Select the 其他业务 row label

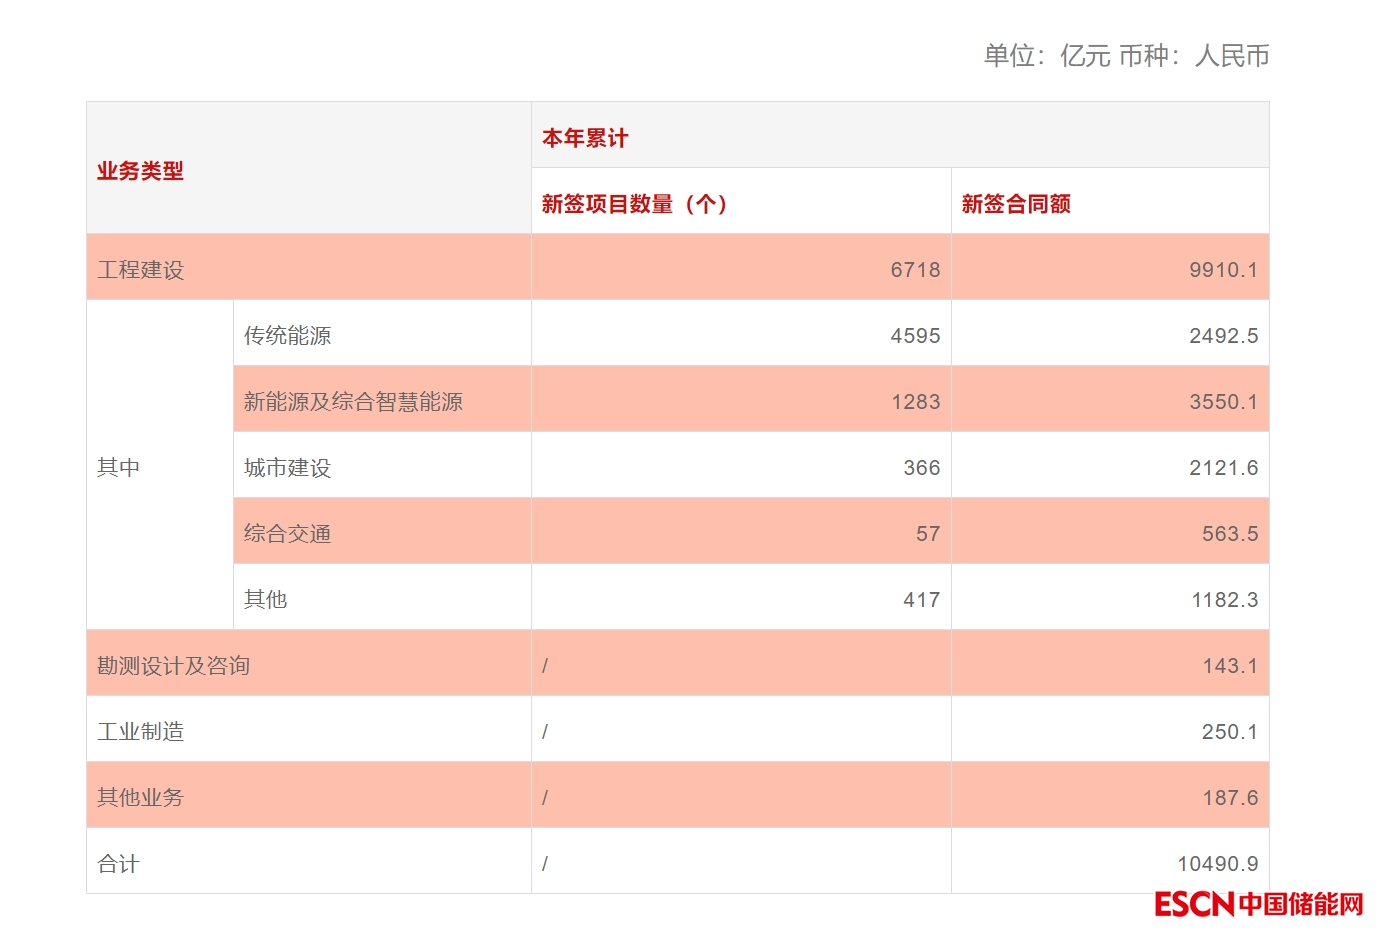(x=141, y=798)
